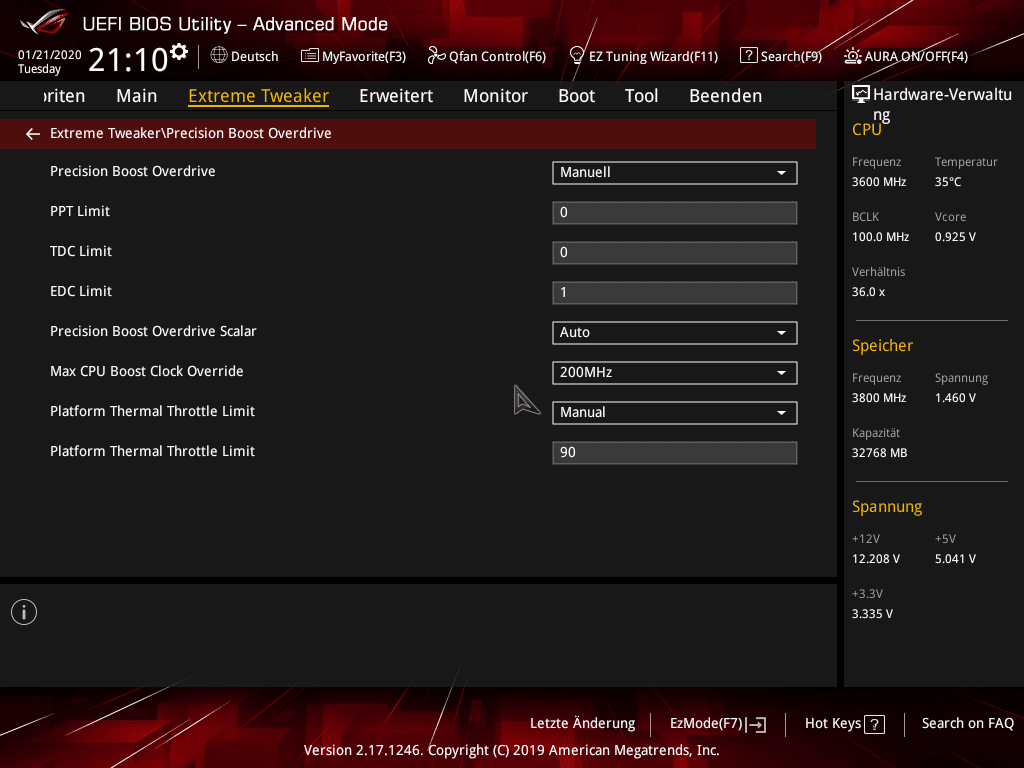
Task: Click the globe language icon
Action: point(219,56)
